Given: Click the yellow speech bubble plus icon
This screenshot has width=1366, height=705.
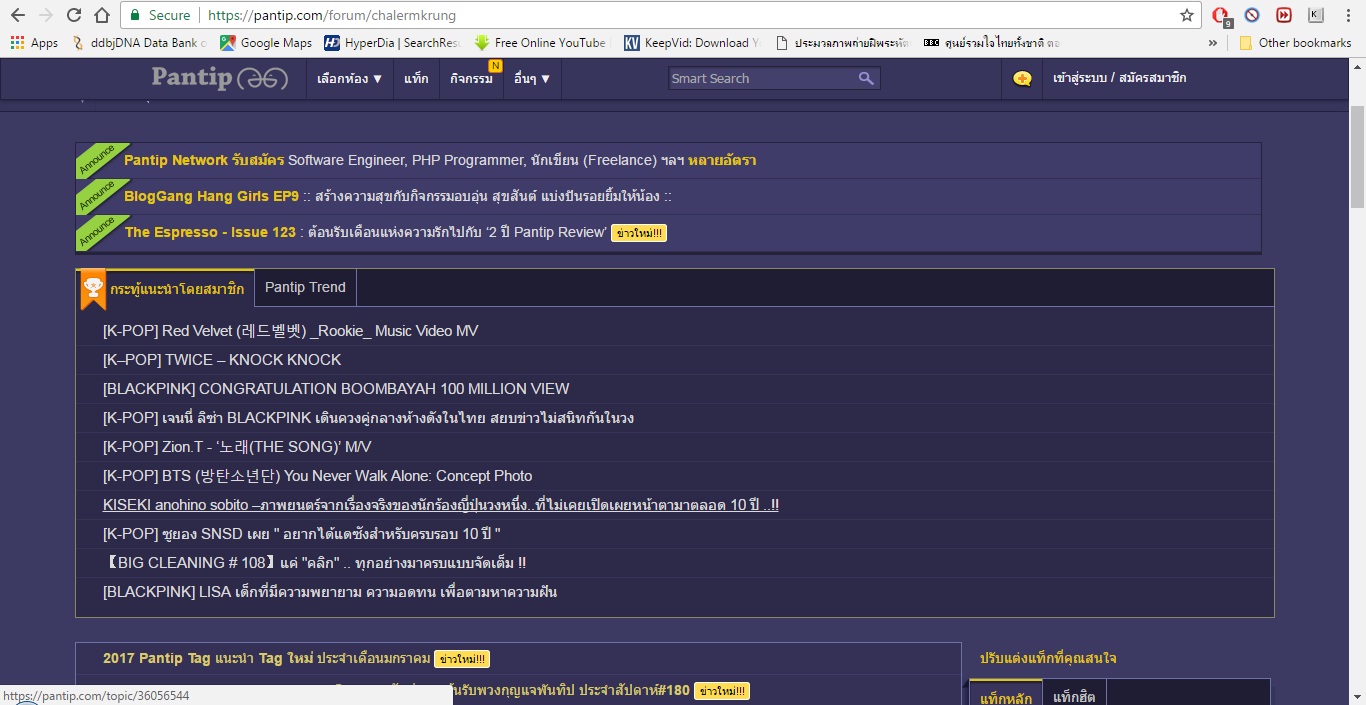Looking at the screenshot, I should tap(1022, 78).
